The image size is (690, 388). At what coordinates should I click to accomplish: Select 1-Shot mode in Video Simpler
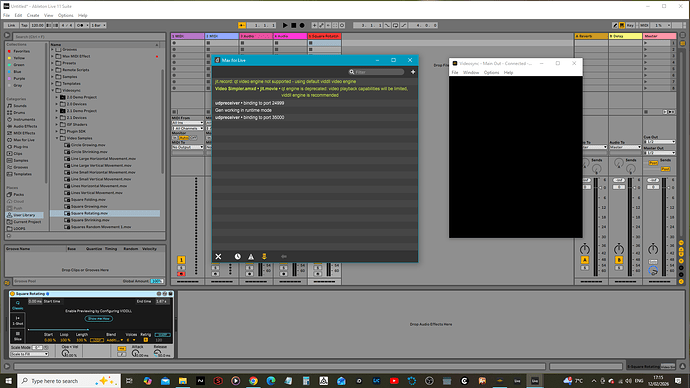click(18, 320)
